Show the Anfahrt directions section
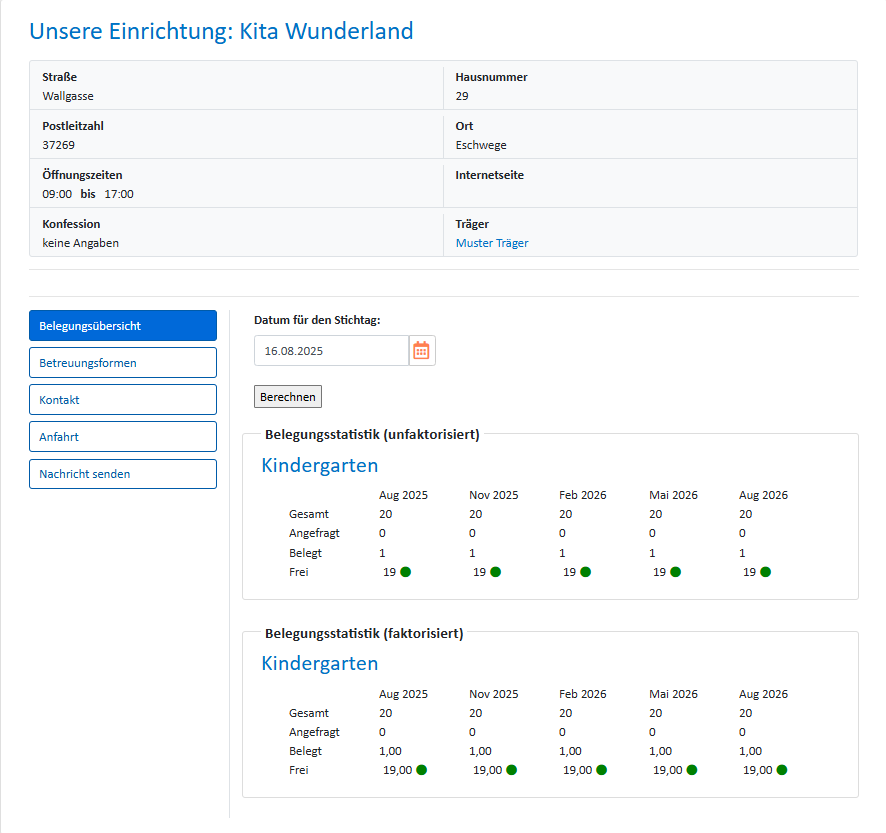Image resolution: width=886 pixels, height=833 pixels. click(x=123, y=437)
